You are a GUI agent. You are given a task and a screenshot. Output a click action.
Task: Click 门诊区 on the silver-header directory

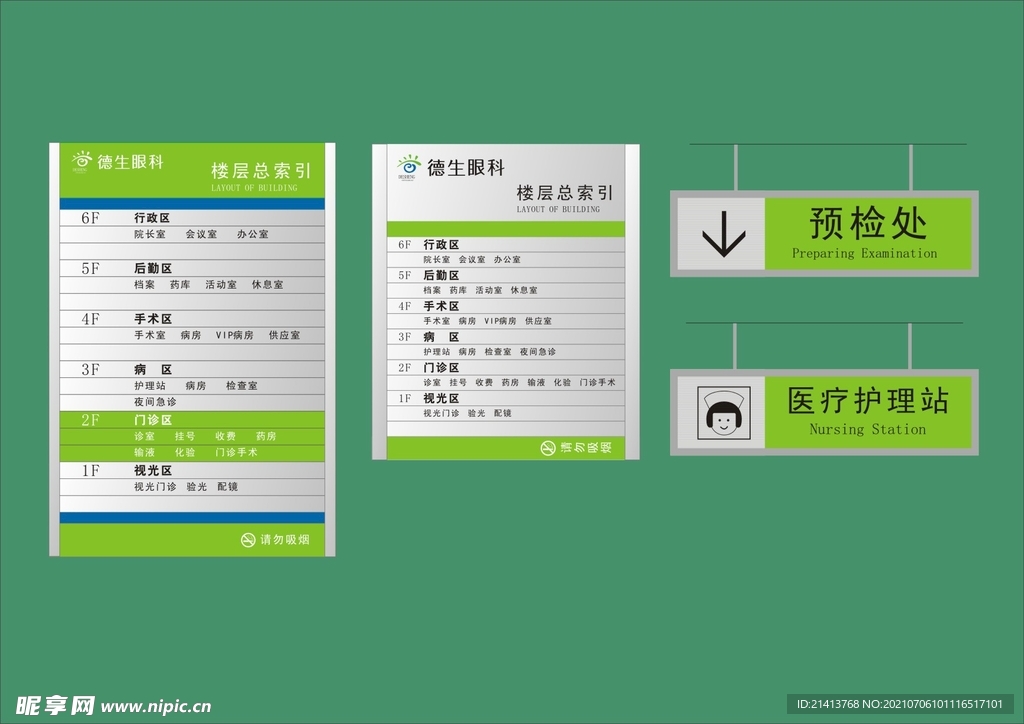(x=441, y=368)
